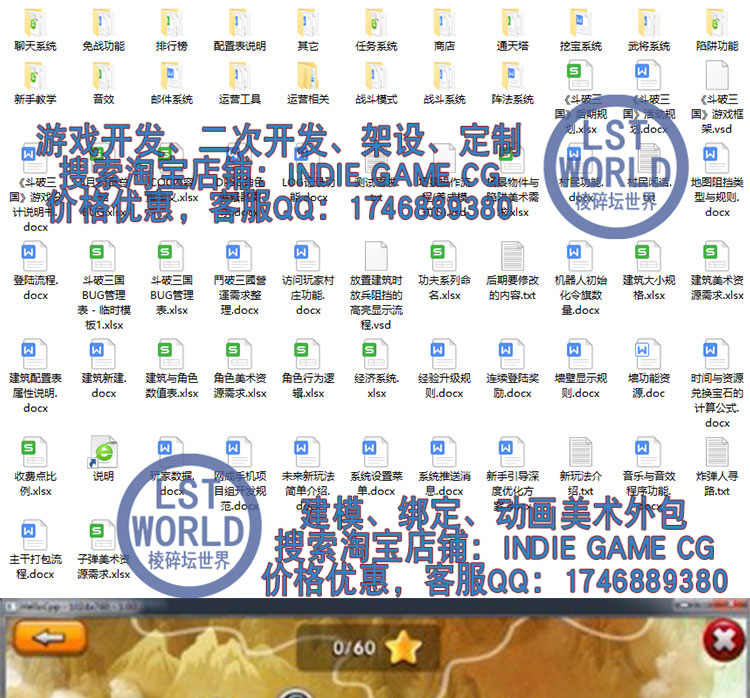Select the 功夫系列命名.xlsx spreadsheet
The image size is (750, 698).
pyautogui.click(x=444, y=271)
